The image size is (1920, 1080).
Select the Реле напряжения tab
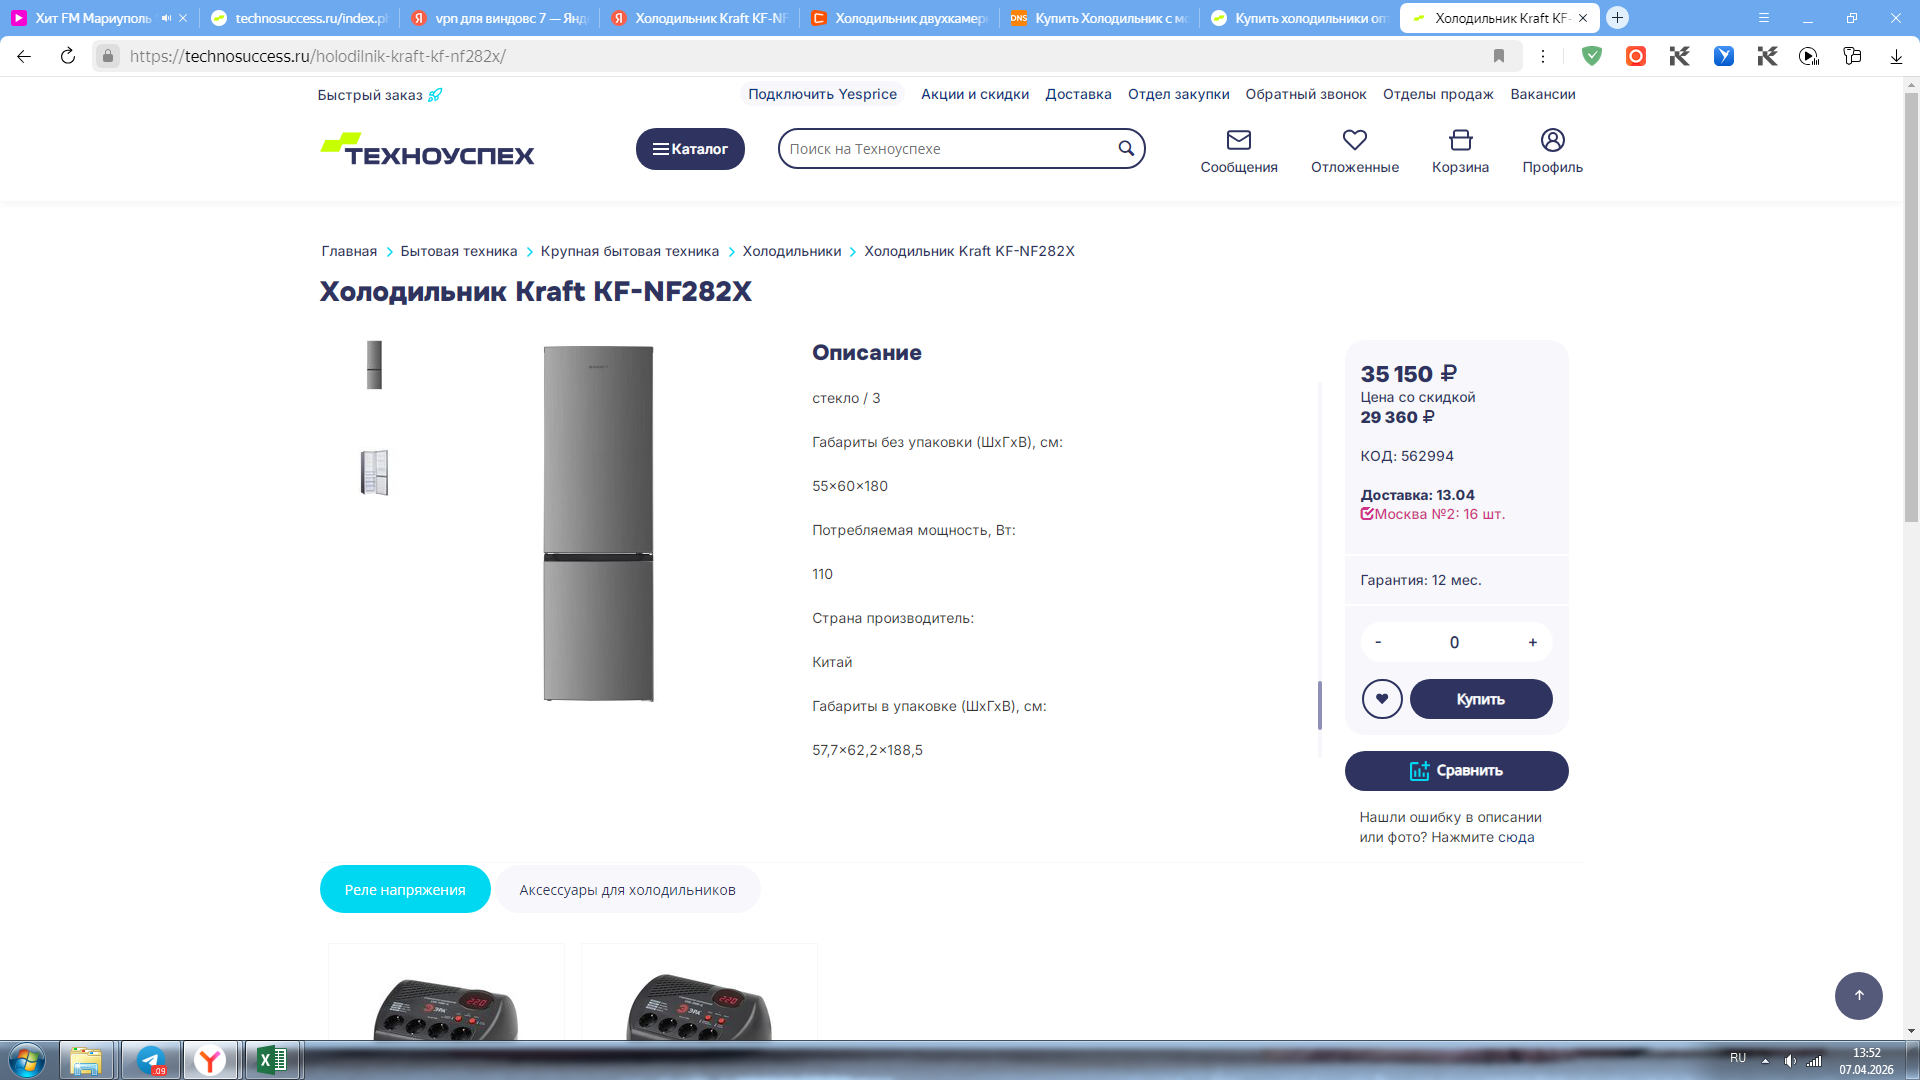click(405, 889)
